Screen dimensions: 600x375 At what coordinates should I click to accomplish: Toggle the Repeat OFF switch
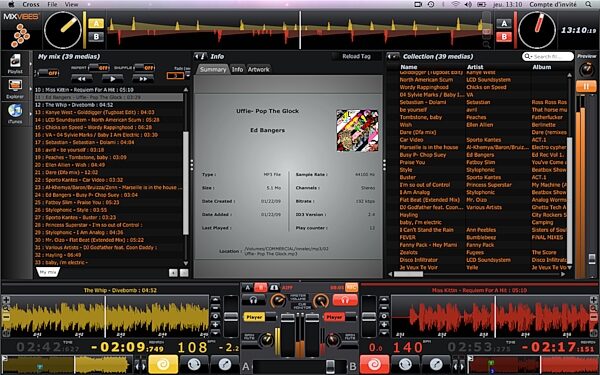tap(99, 68)
